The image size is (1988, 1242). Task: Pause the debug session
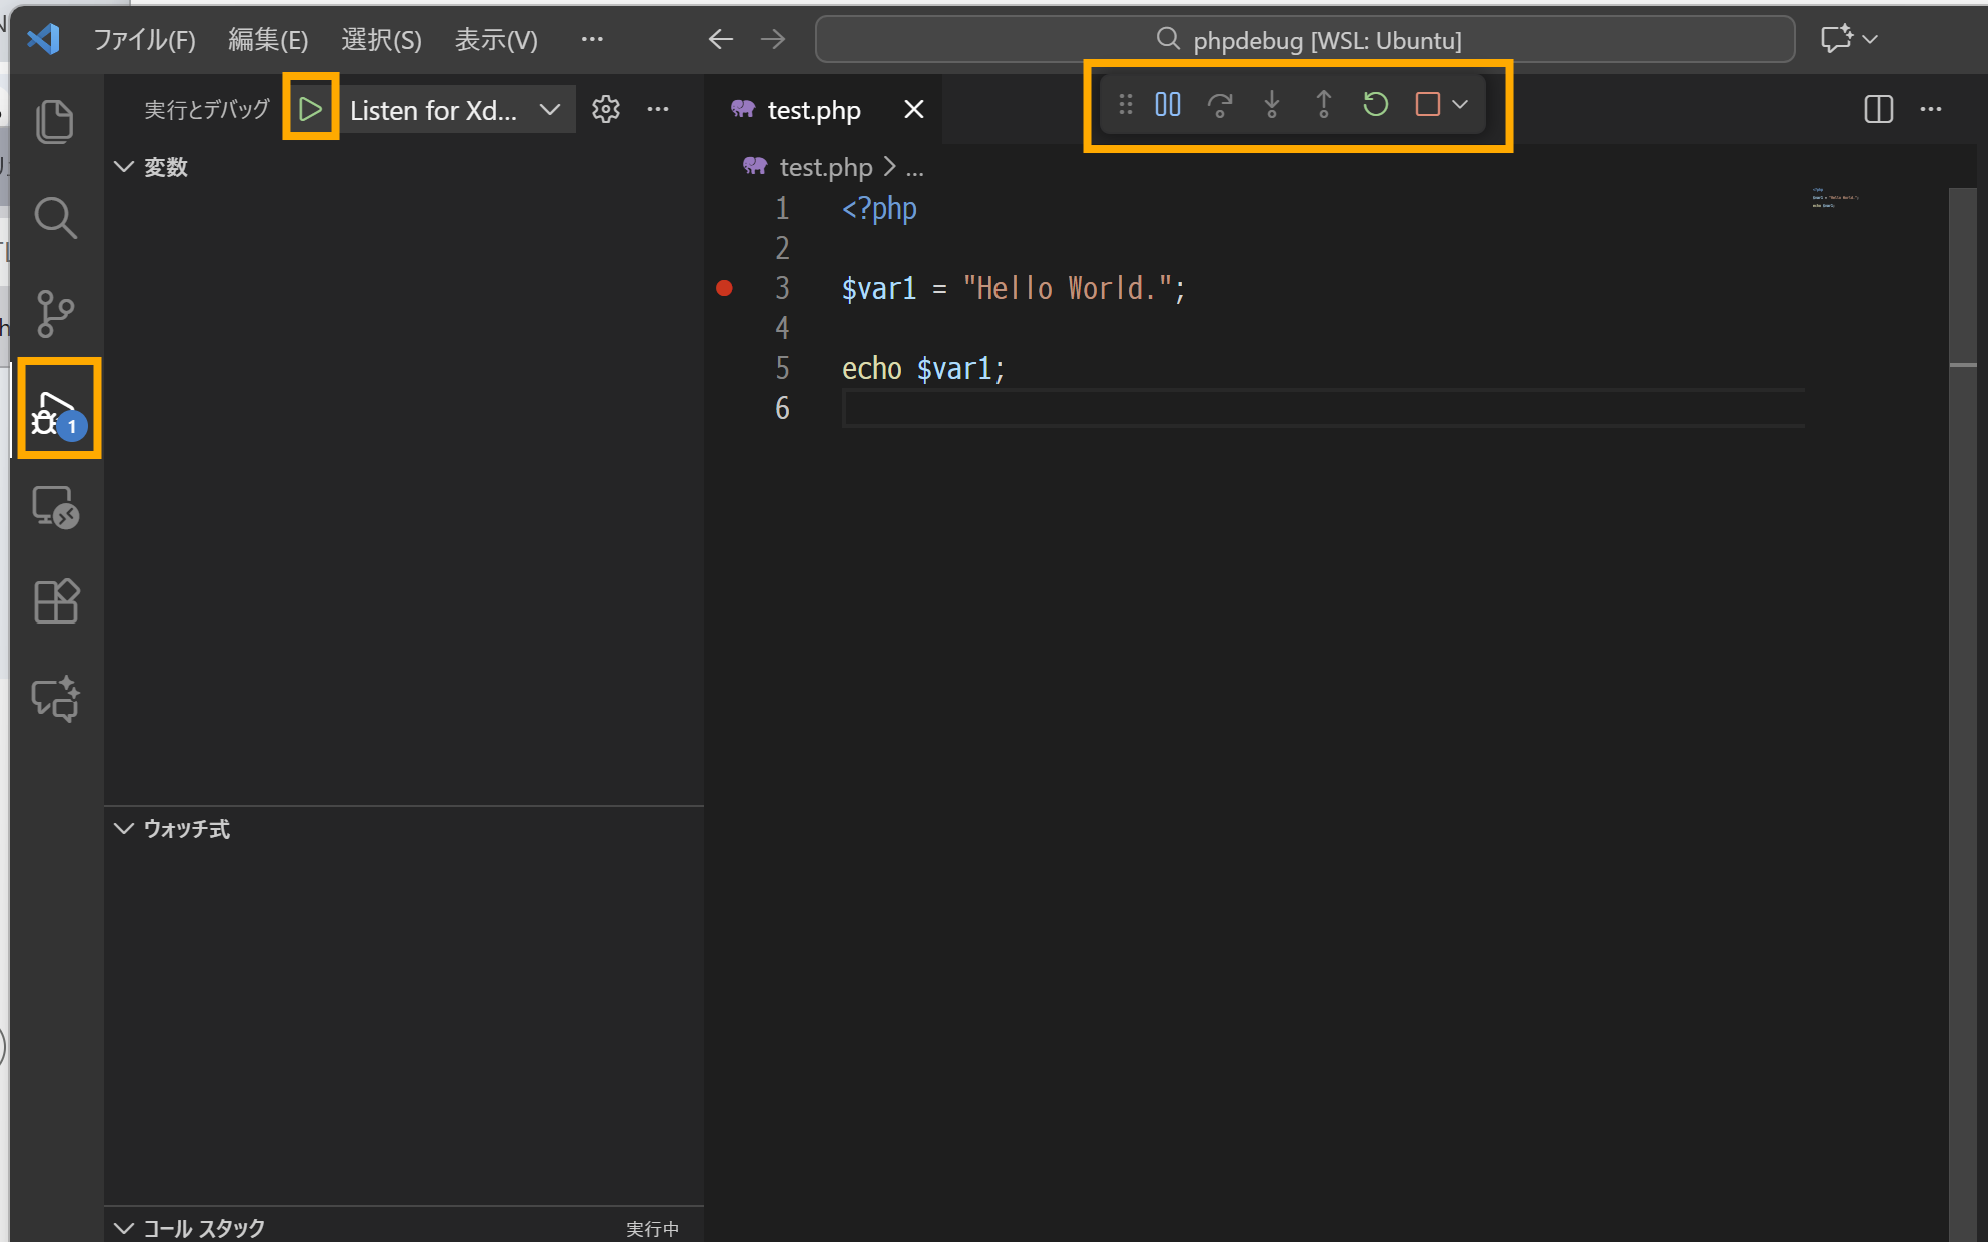[x=1168, y=105]
